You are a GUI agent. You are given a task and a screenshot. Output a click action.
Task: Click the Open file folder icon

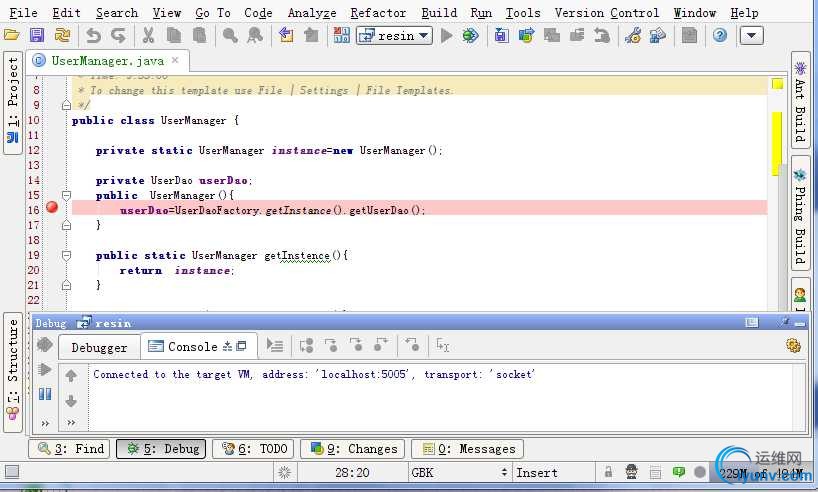tap(11, 35)
